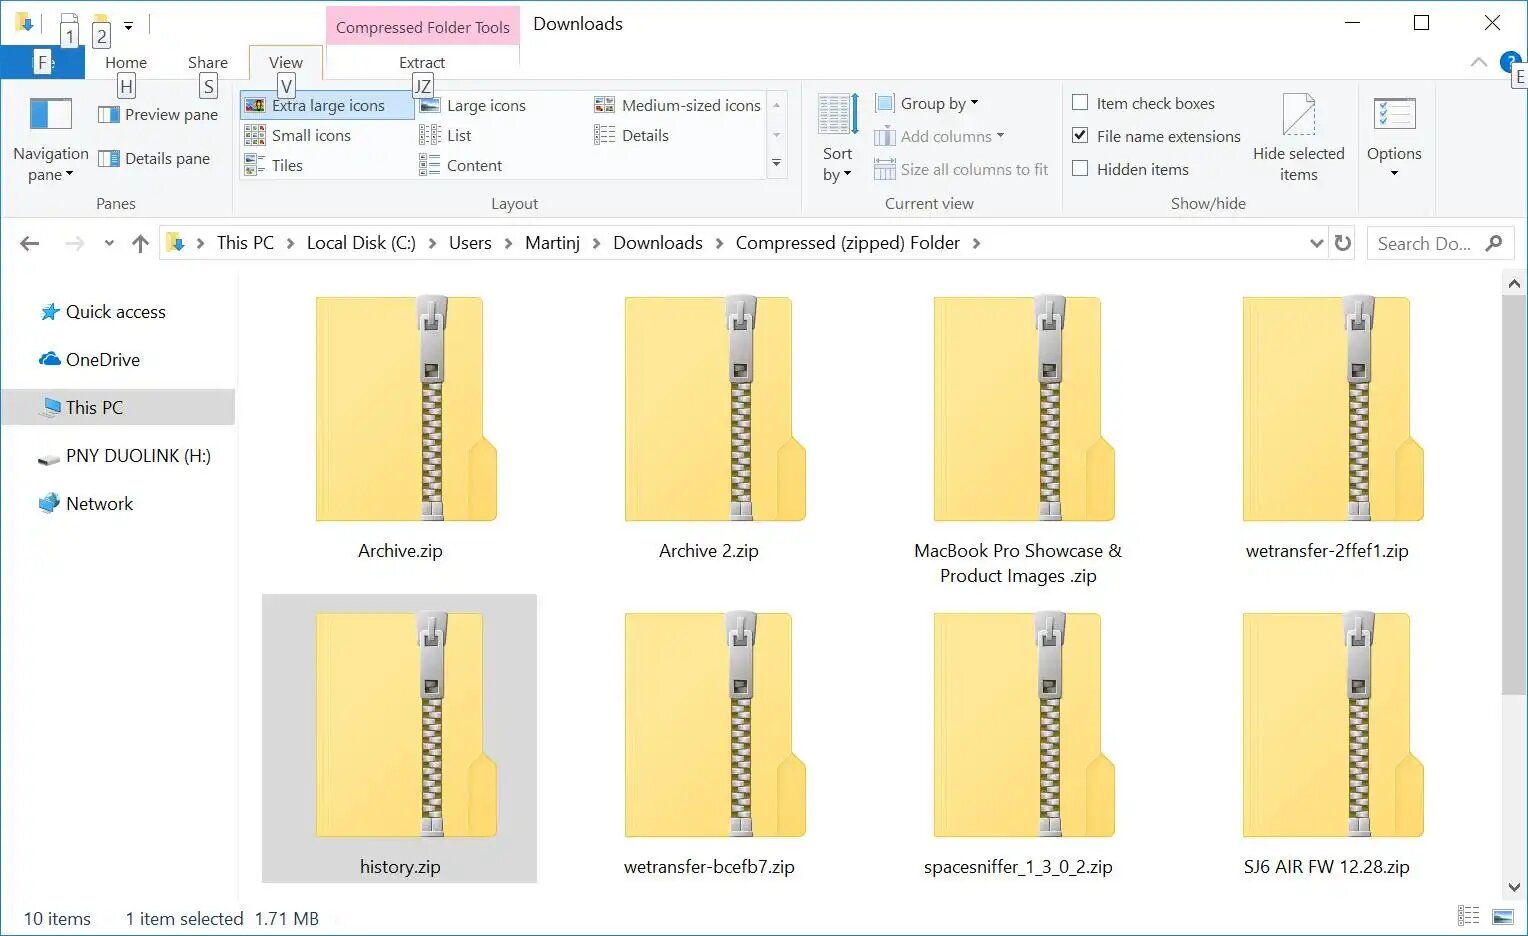This screenshot has width=1528, height=936.
Task: Expand the Group by menu
Action: coord(927,104)
